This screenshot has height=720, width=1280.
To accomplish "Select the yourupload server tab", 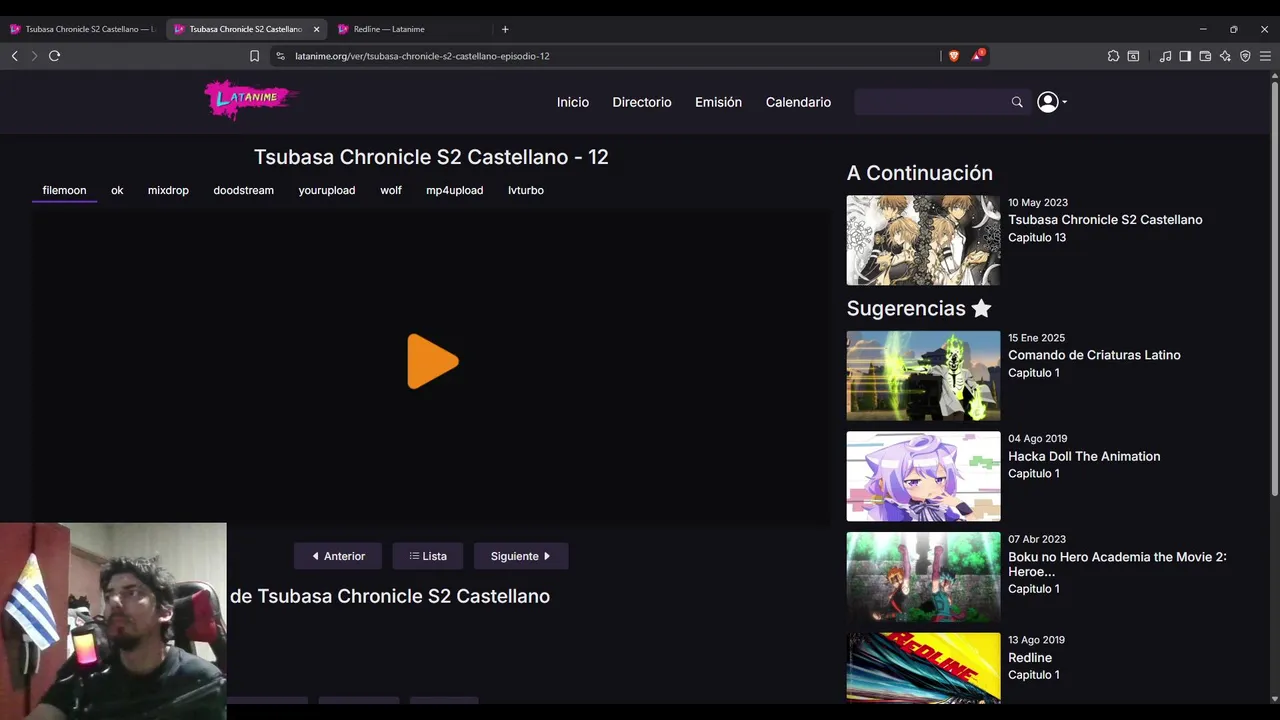I will pos(327,190).
